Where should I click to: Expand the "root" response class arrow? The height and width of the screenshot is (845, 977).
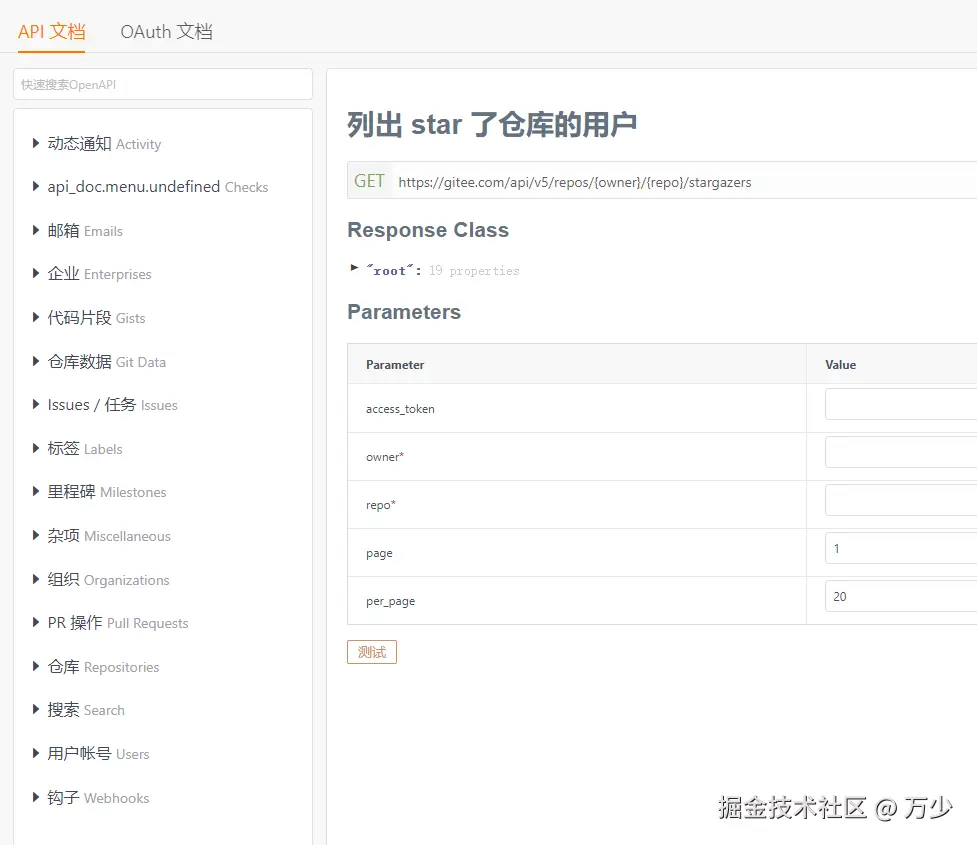[355, 268]
